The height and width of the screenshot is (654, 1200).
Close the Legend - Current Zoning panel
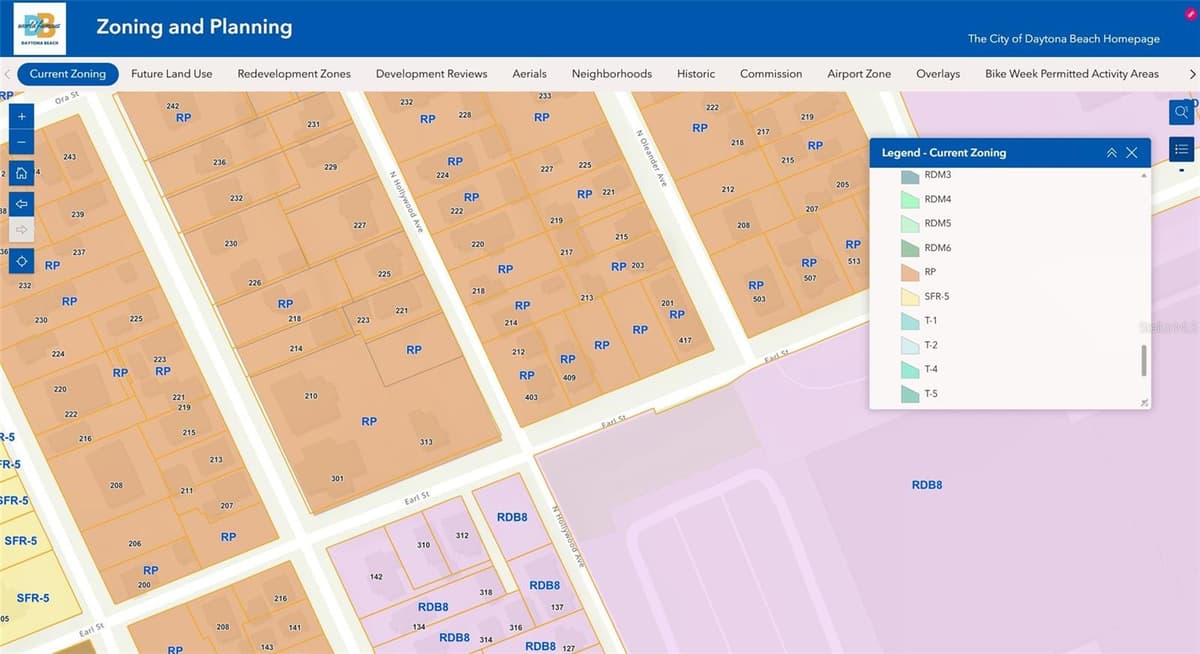click(1131, 153)
